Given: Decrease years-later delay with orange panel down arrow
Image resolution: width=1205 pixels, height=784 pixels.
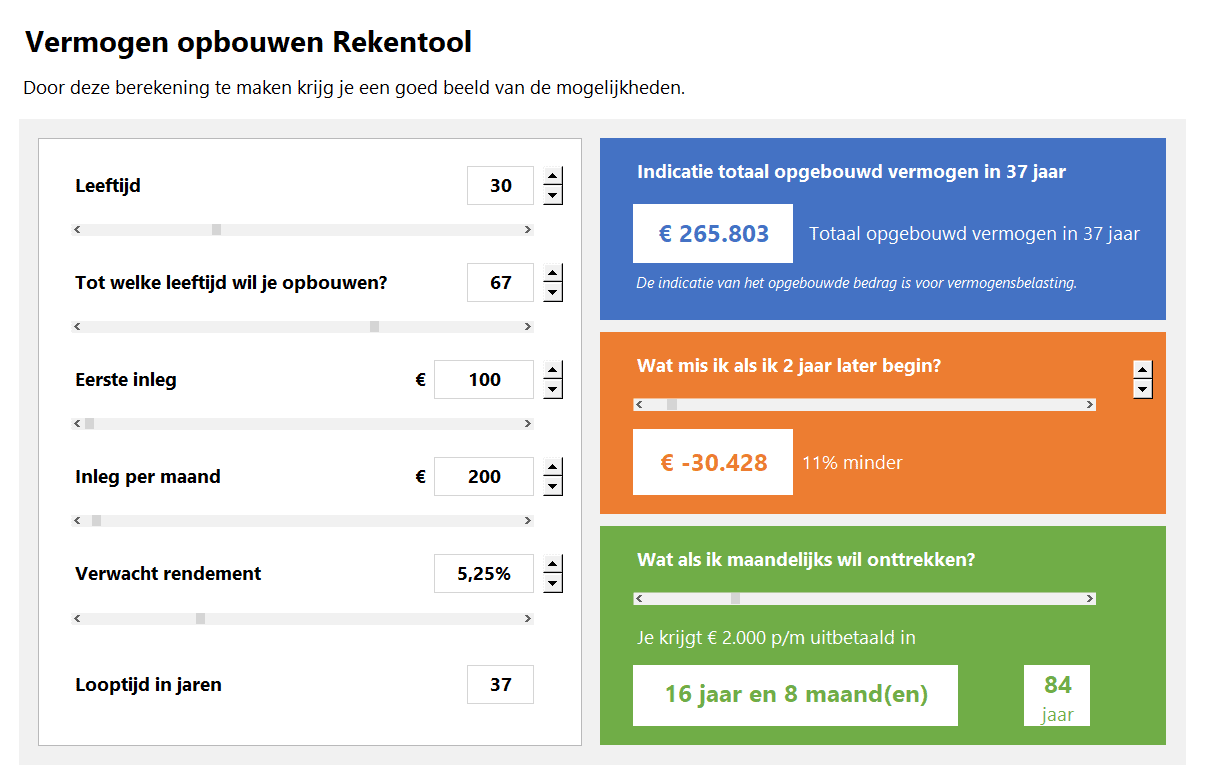Looking at the screenshot, I should pos(1142,389).
